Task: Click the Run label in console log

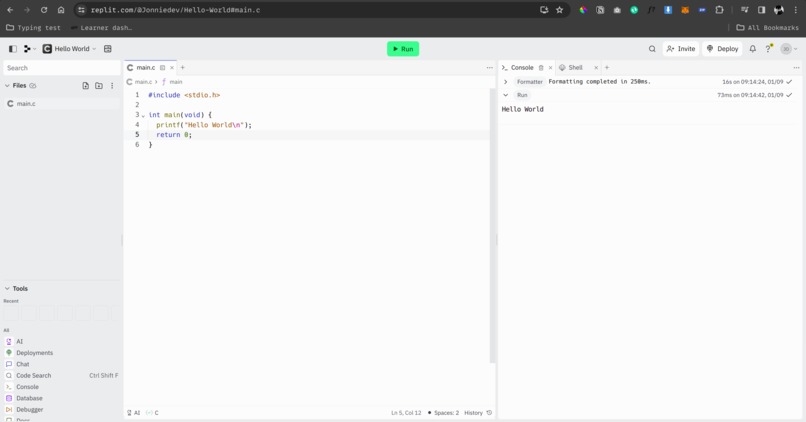Action: coord(522,95)
